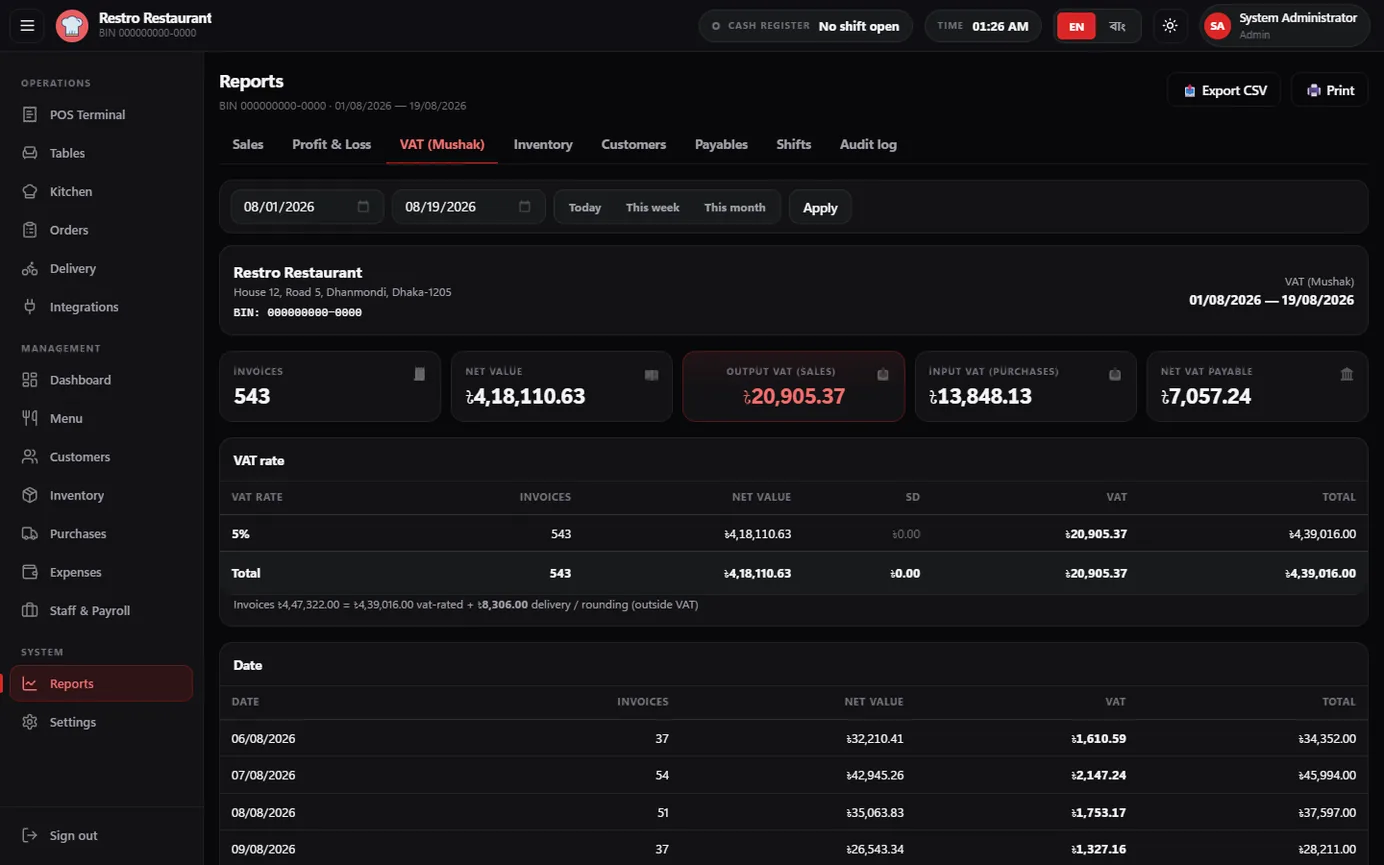Click the 5% VAT rate row
The width and height of the screenshot is (1384, 865).
794,534
